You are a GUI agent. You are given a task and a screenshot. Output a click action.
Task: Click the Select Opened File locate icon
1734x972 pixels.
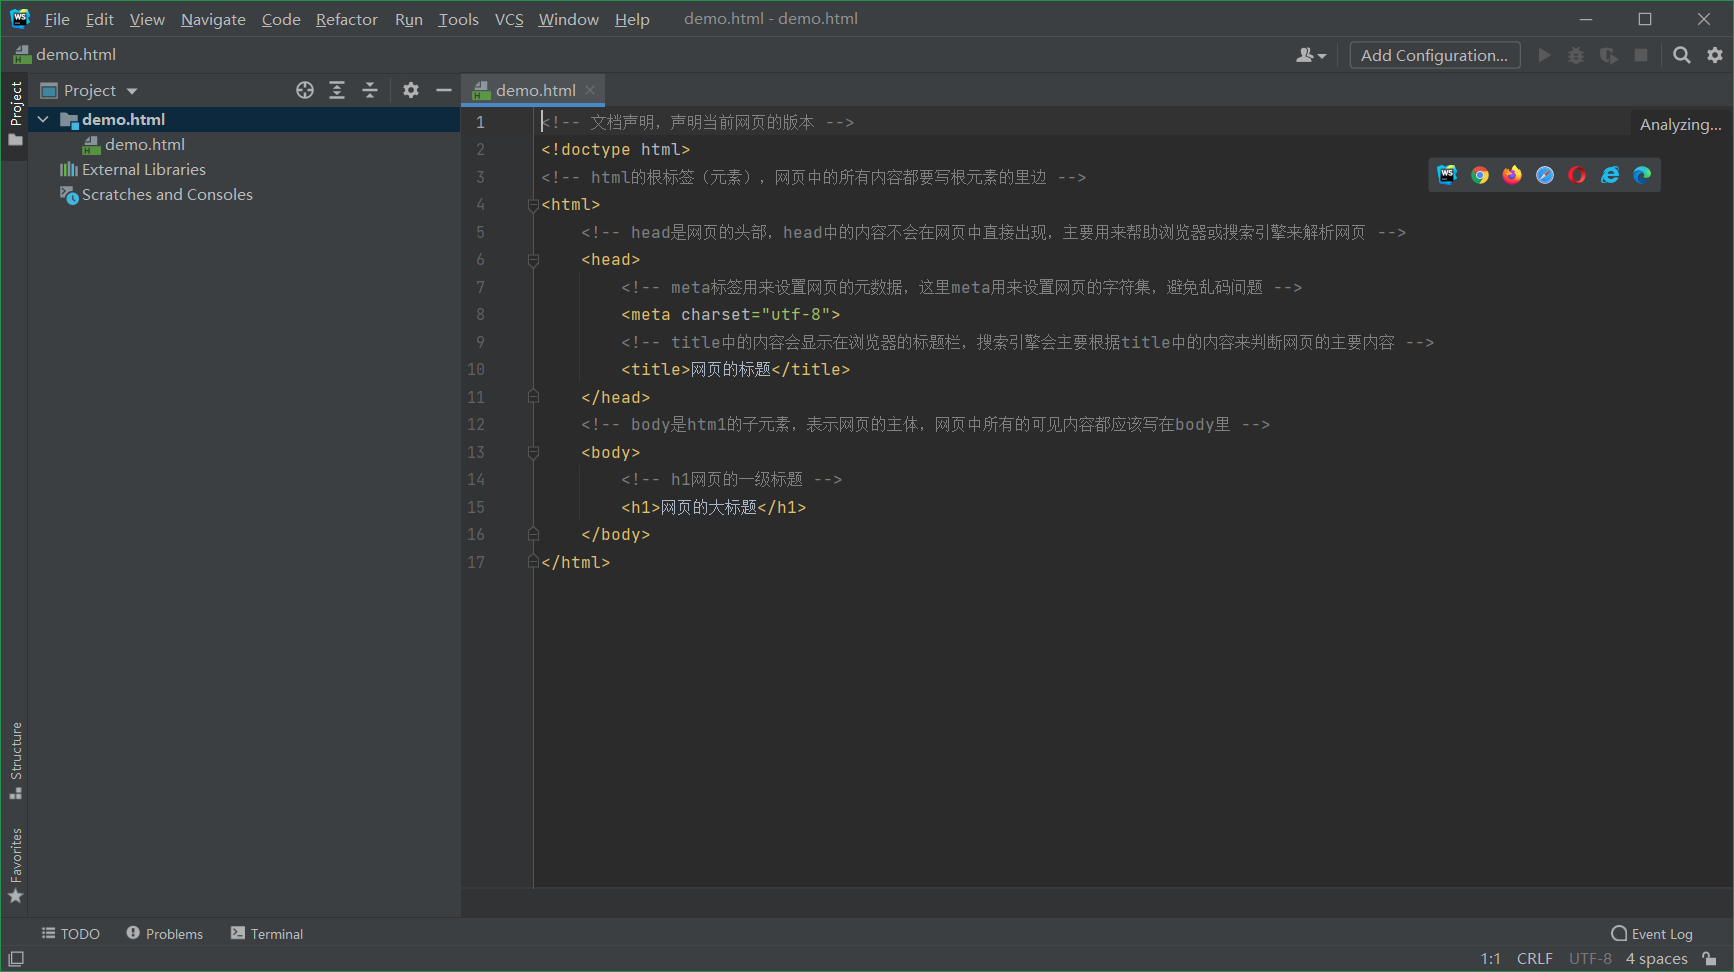click(305, 90)
